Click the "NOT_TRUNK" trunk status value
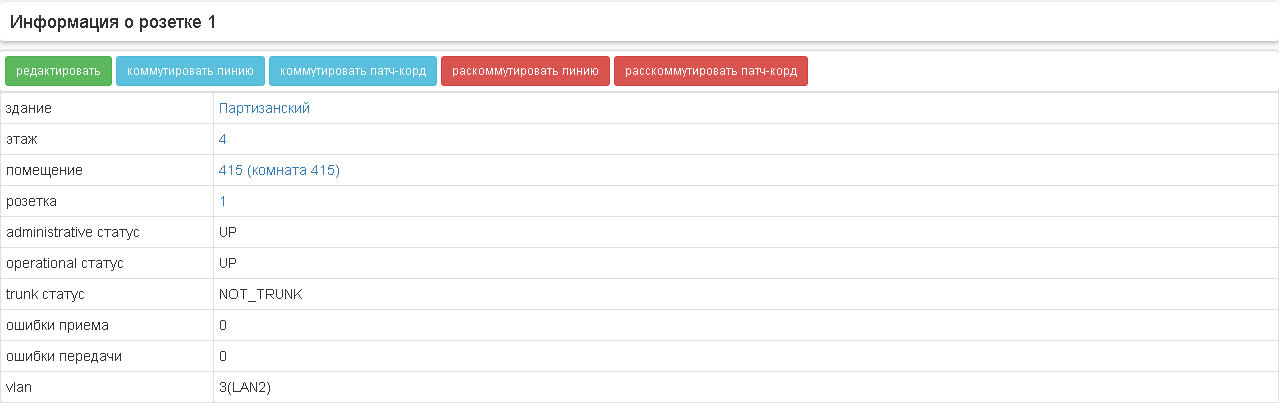 260,294
